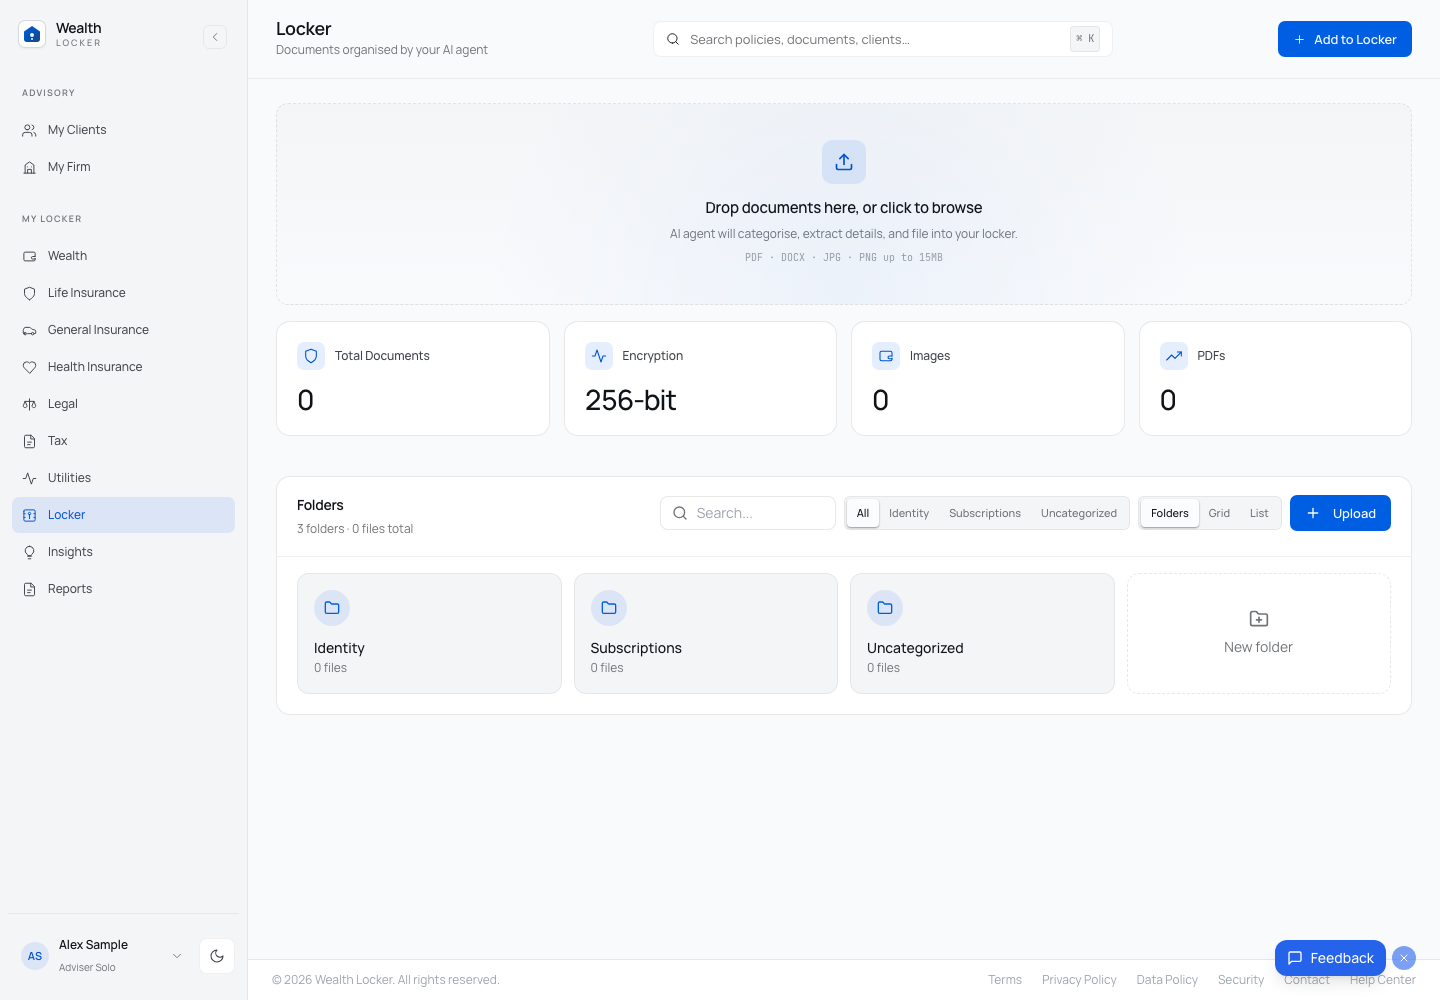
Task: Select the All filter tab
Action: tap(863, 513)
